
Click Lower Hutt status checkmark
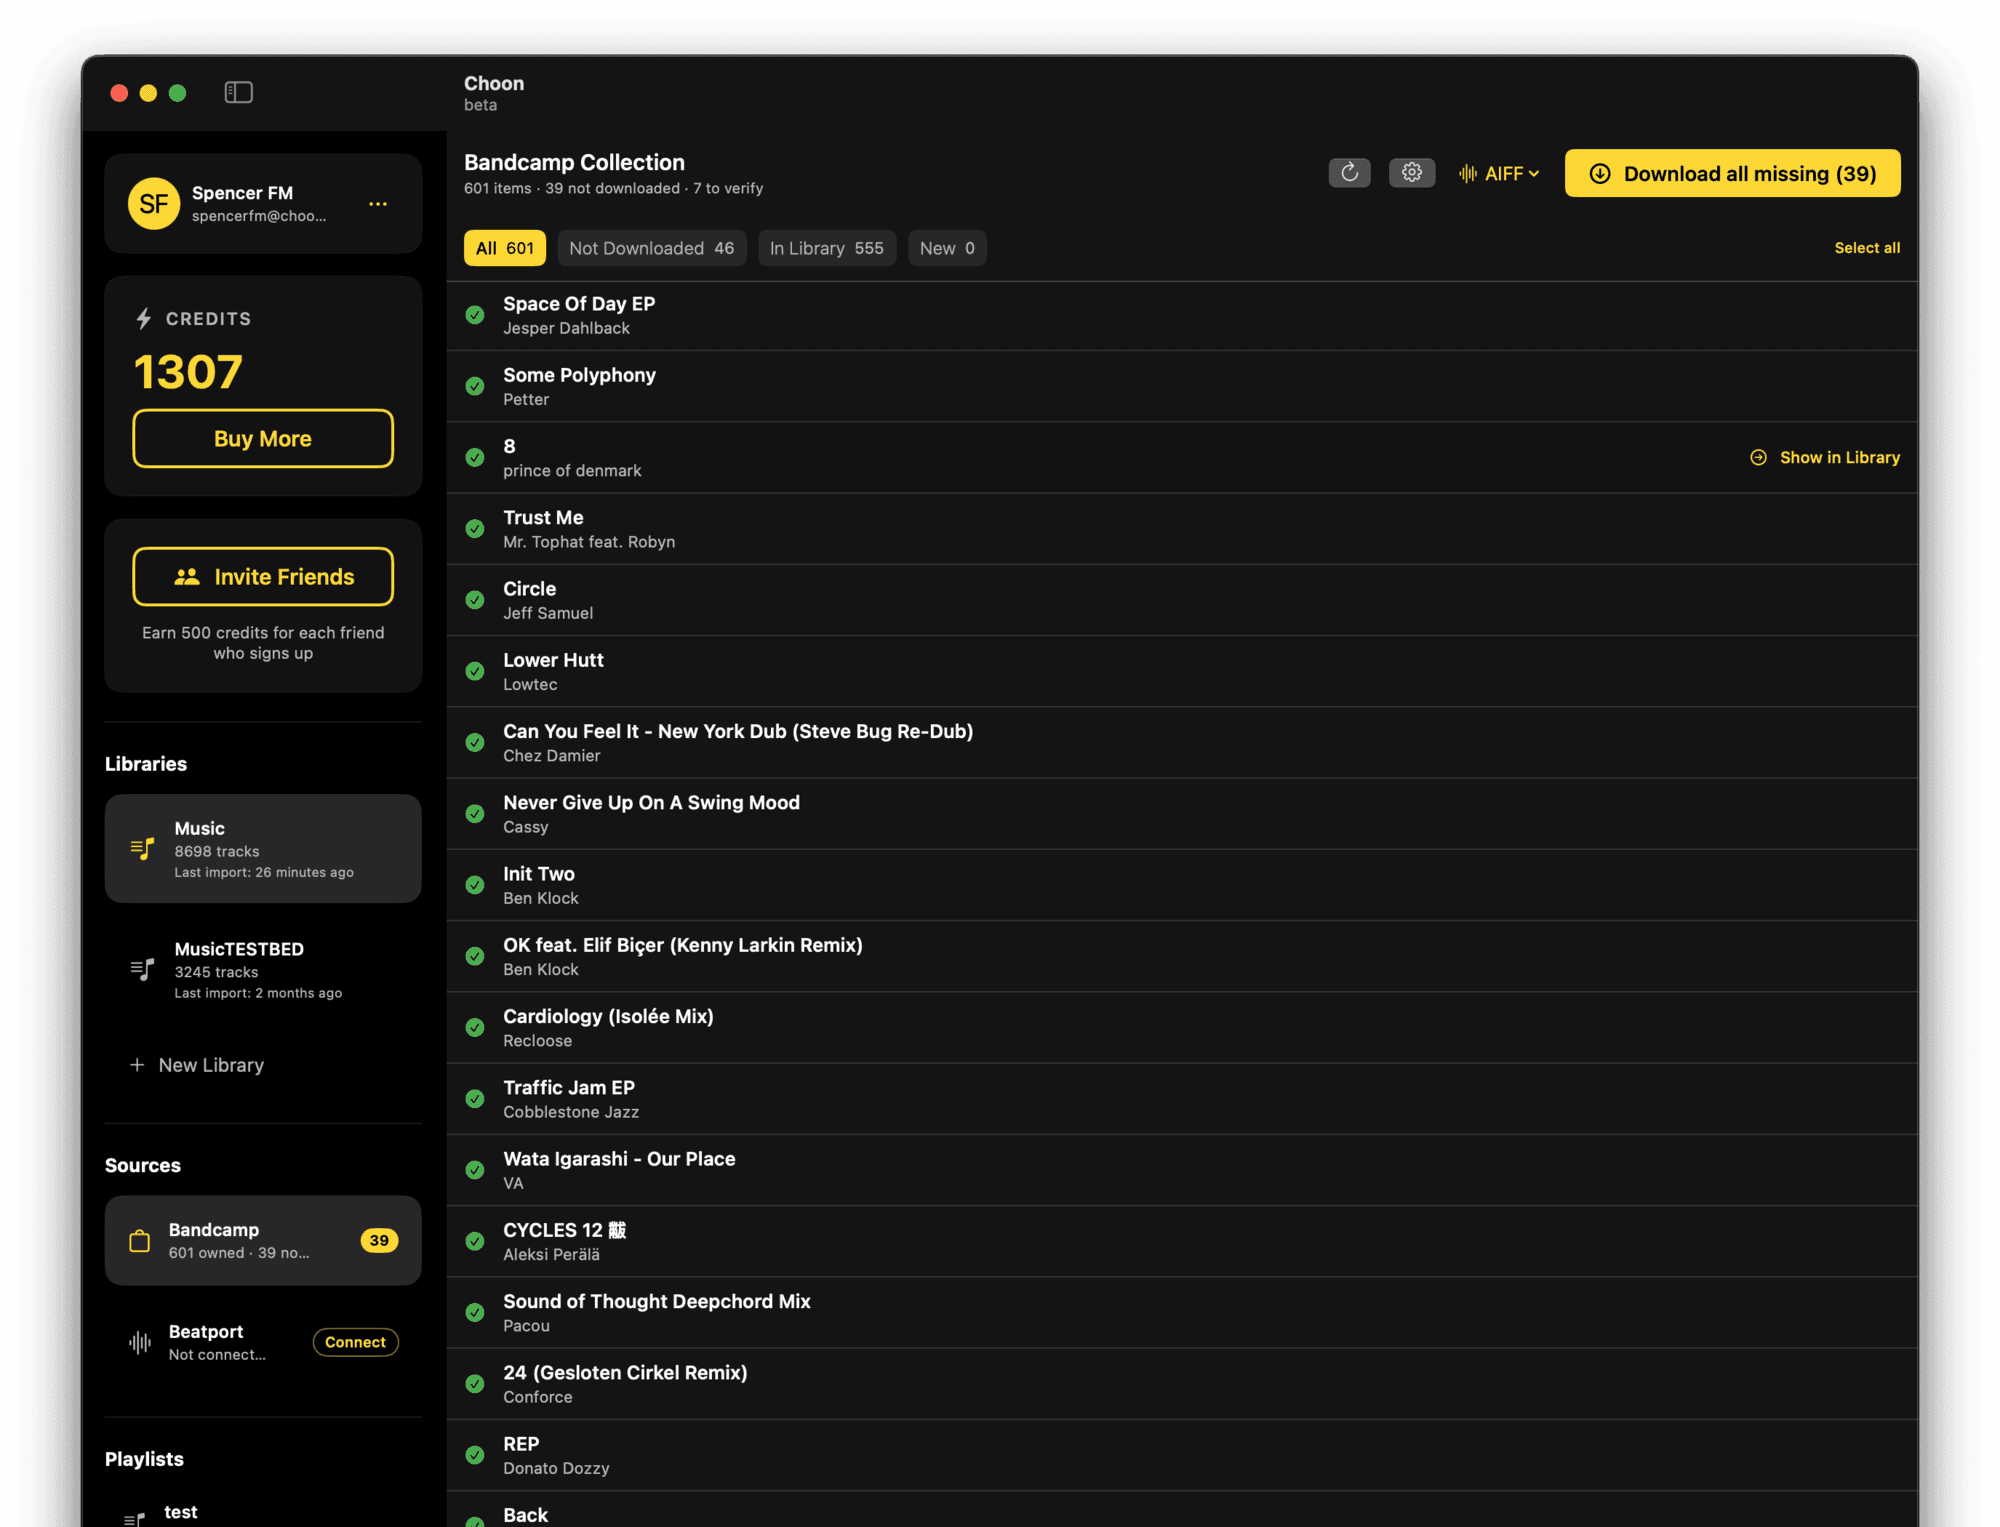point(475,671)
